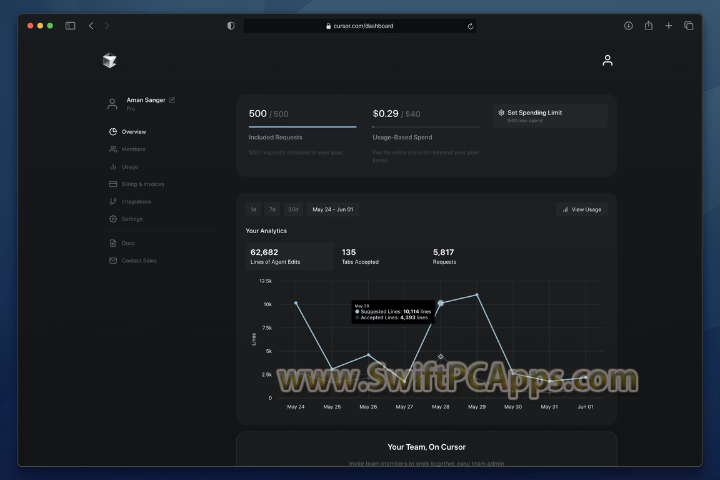The image size is (720, 480).
Task: Click the May 29 peak data point
Action: [477, 294]
